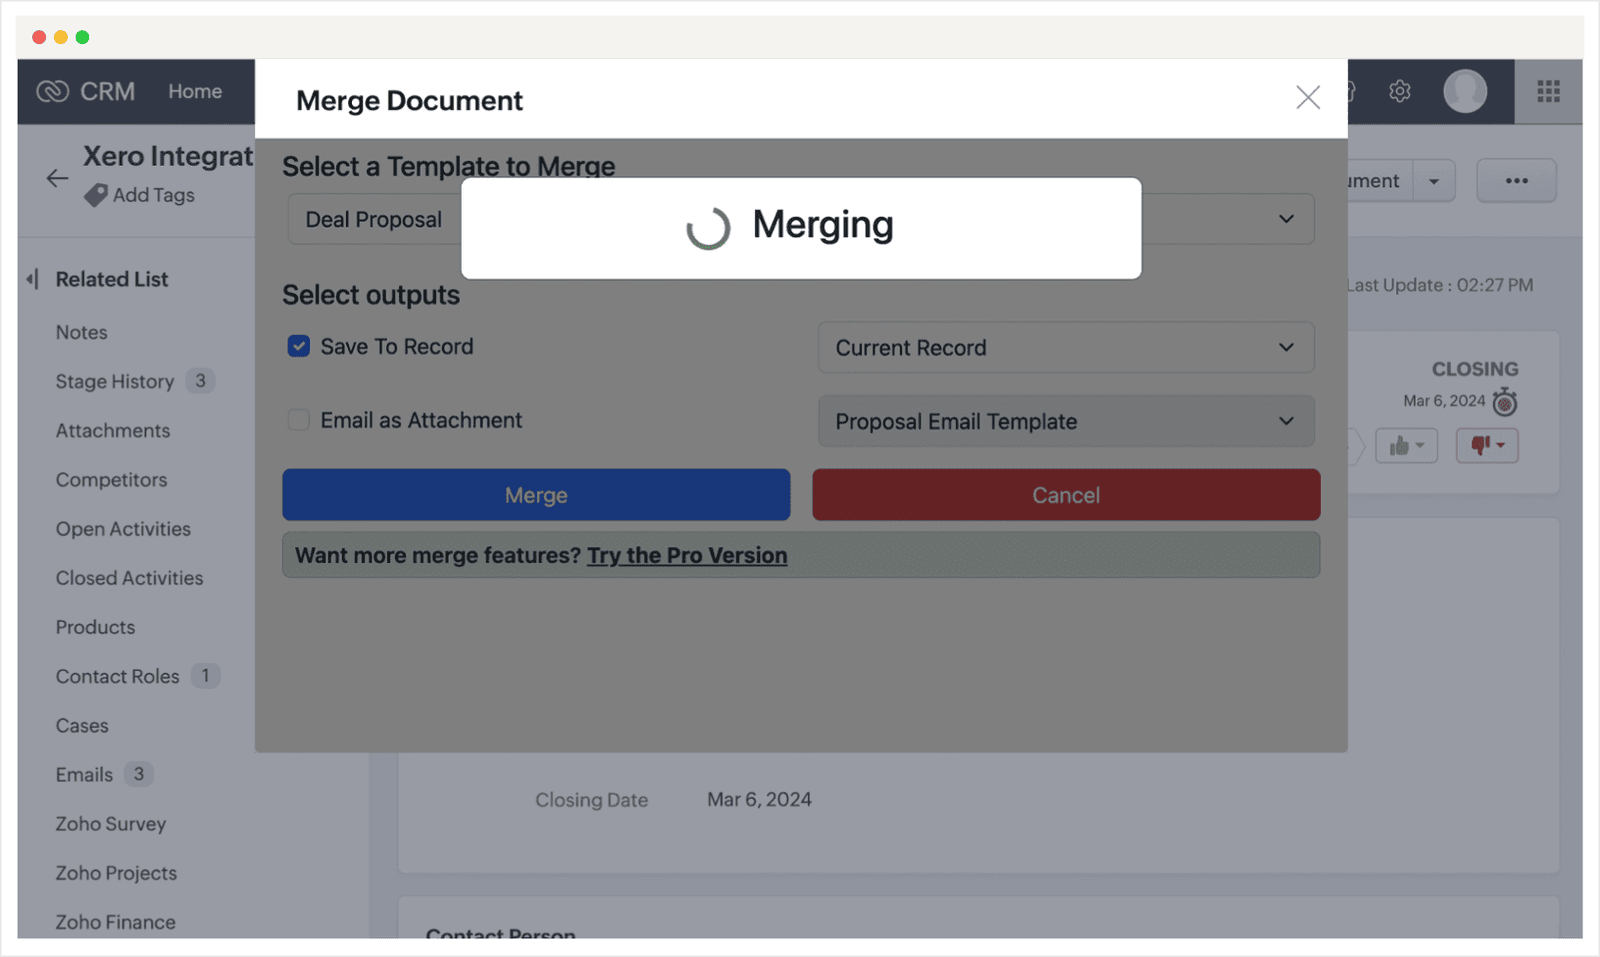The height and width of the screenshot is (957, 1600).
Task: Open Emails related list
Action: click(85, 774)
